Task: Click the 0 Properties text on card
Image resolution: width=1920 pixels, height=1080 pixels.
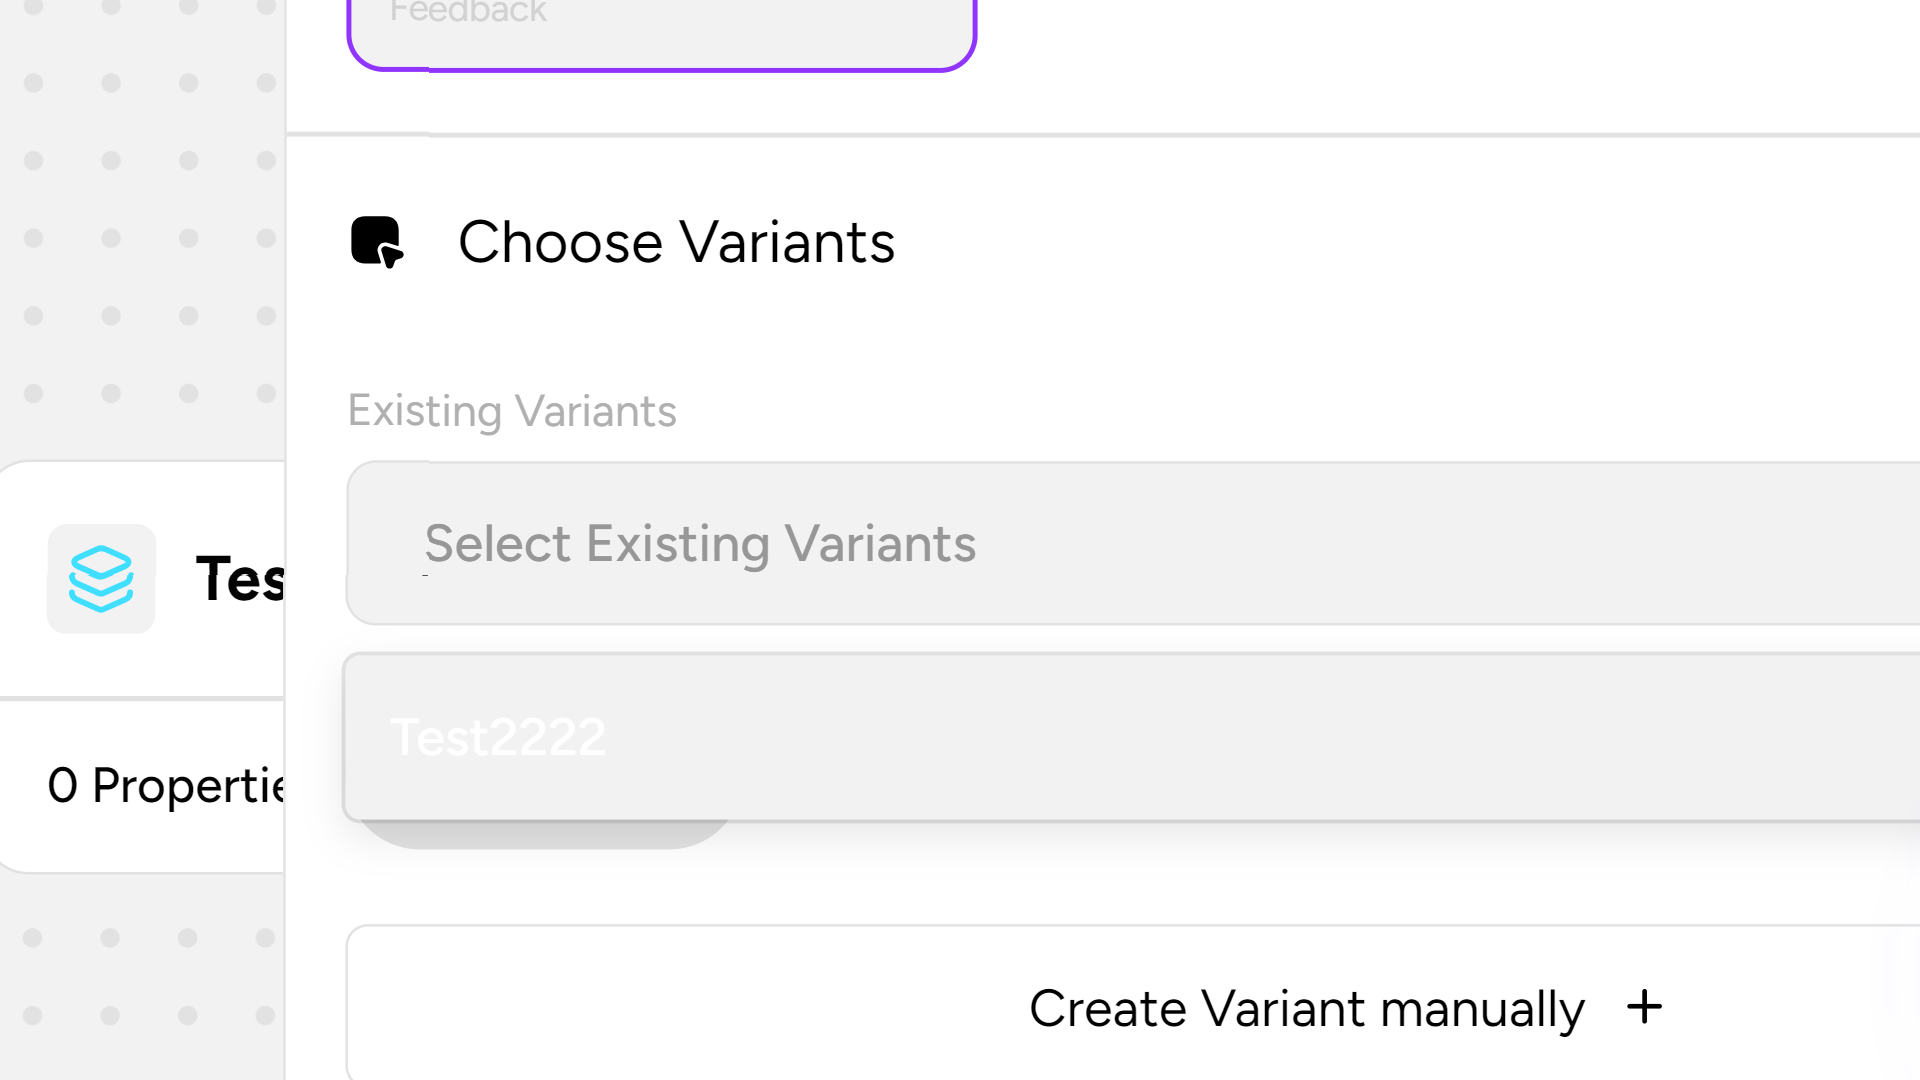Action: [x=166, y=786]
